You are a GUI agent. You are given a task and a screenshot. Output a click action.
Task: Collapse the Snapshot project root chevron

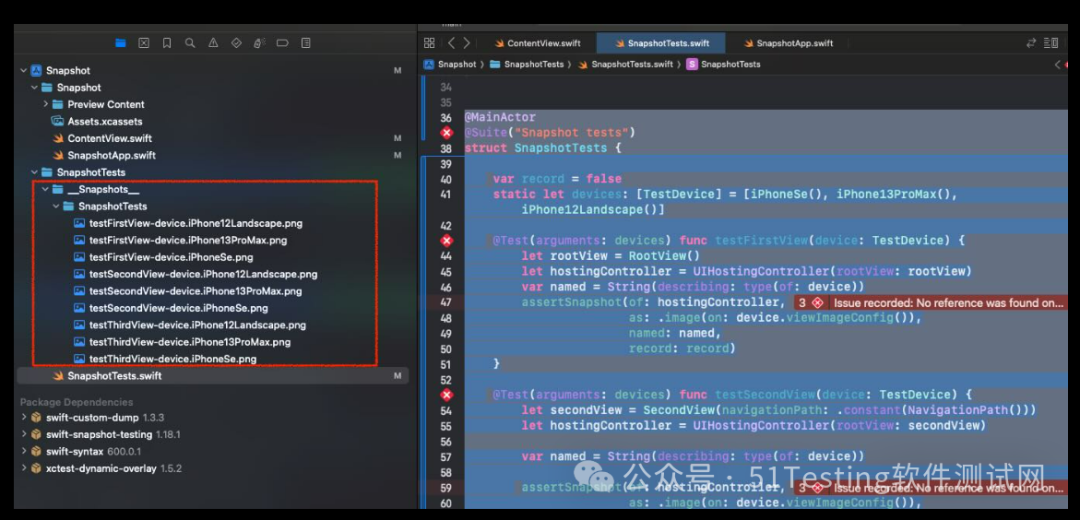(x=23, y=70)
